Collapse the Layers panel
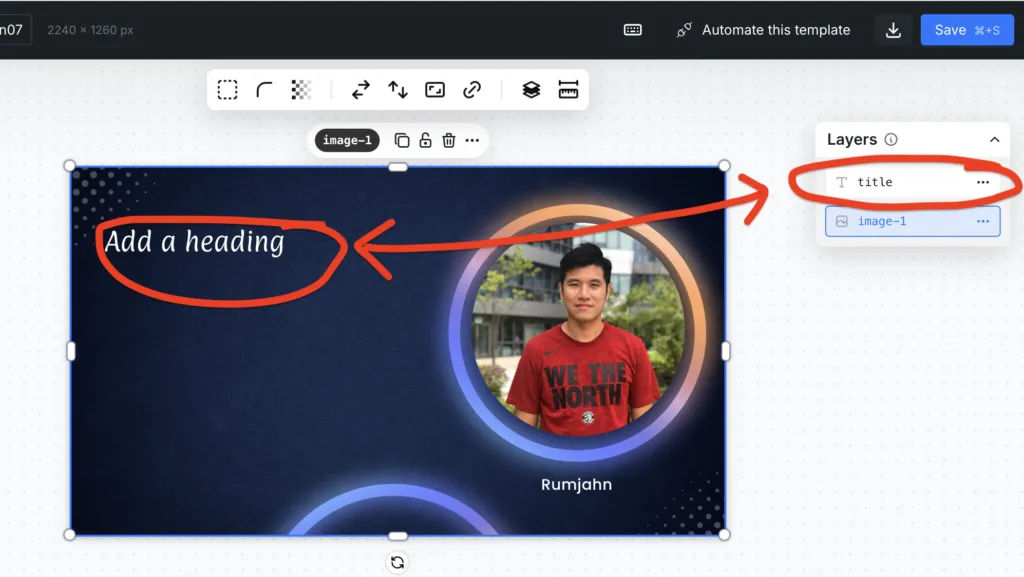The height and width of the screenshot is (577, 1024). click(x=994, y=140)
